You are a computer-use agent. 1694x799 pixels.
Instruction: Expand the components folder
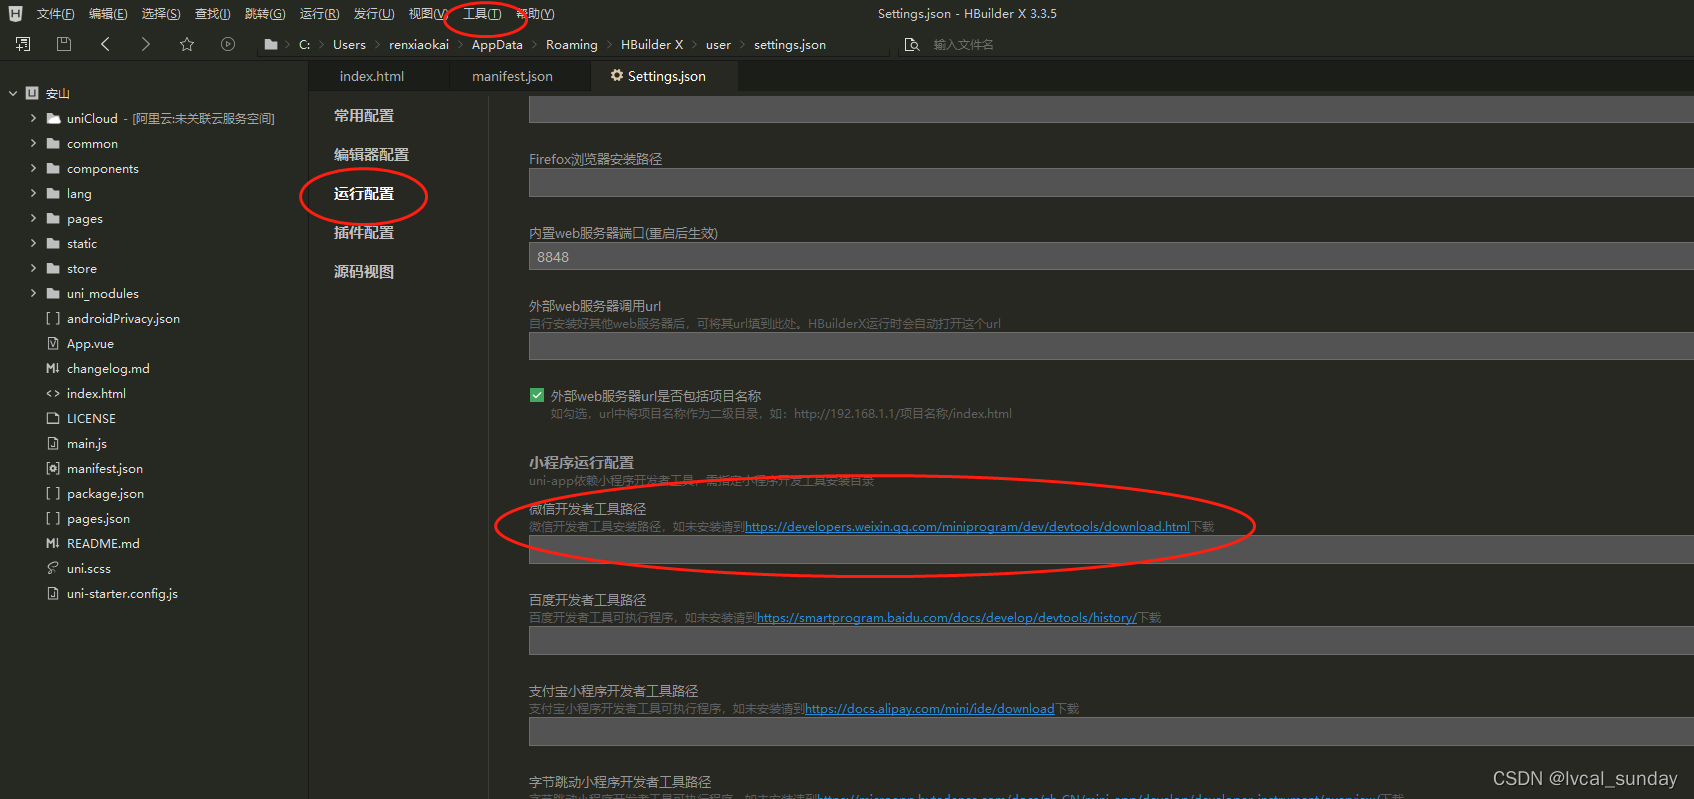tap(33, 168)
